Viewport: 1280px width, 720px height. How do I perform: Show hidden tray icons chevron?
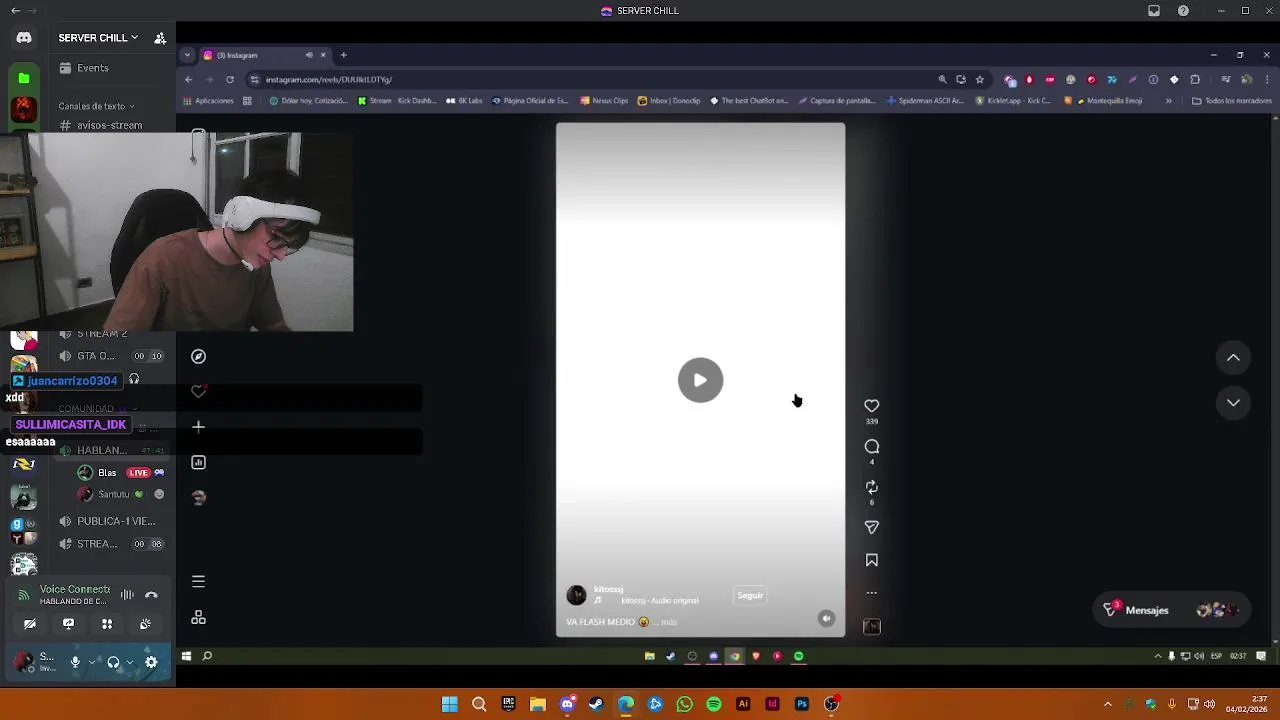[1107, 704]
